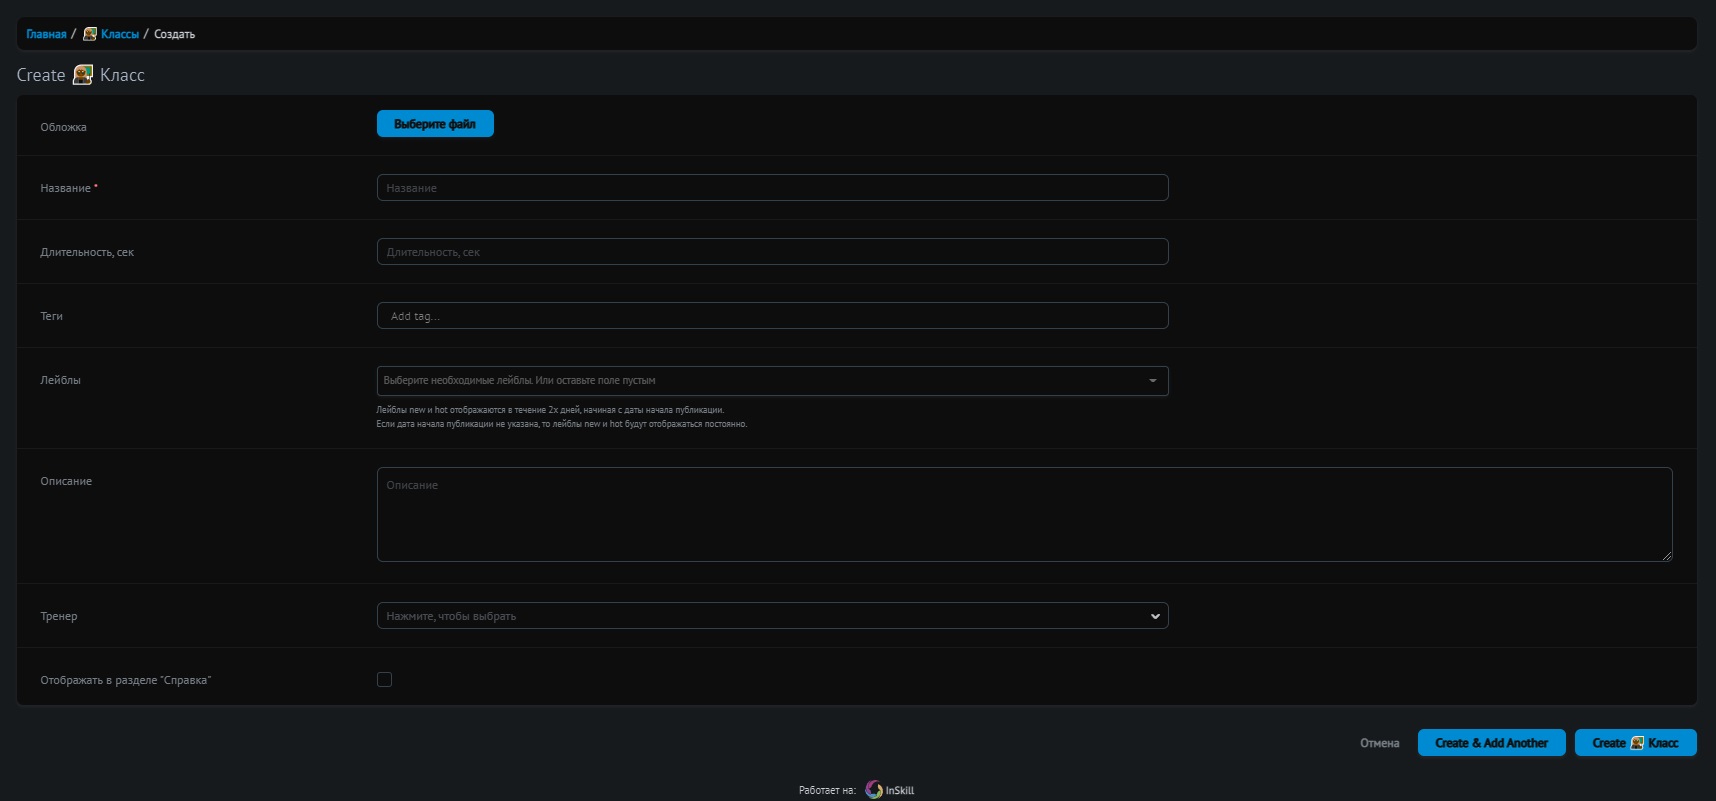Click the "Отображать в разделе Справка" label text
Image resolution: width=1716 pixels, height=801 pixels.
click(x=126, y=680)
